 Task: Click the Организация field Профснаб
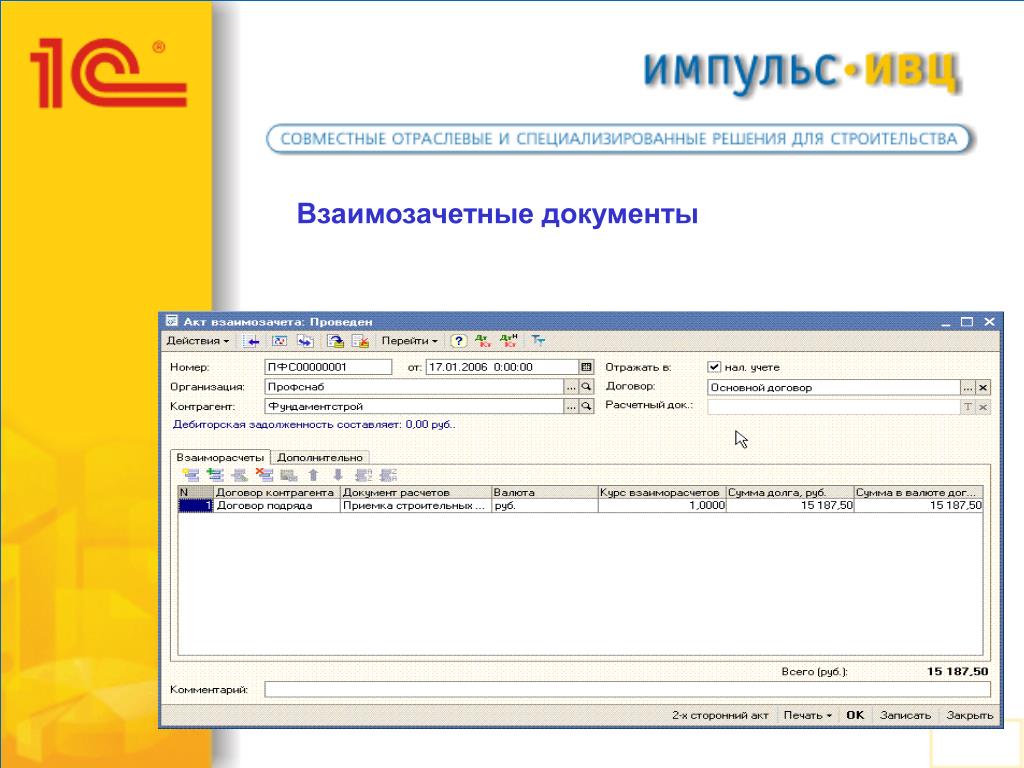point(414,387)
